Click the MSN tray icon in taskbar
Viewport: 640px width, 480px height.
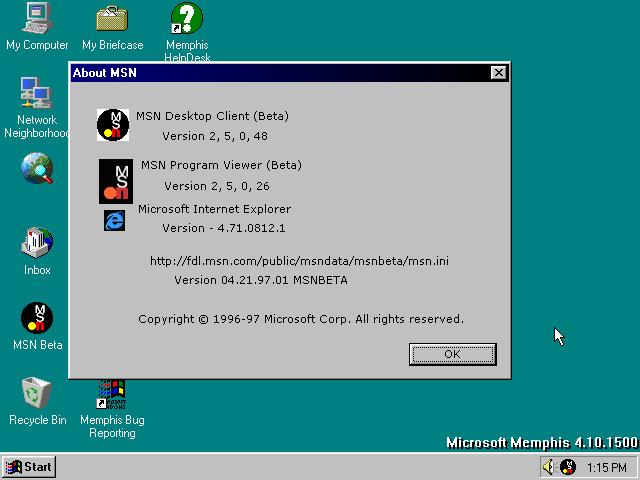click(568, 467)
